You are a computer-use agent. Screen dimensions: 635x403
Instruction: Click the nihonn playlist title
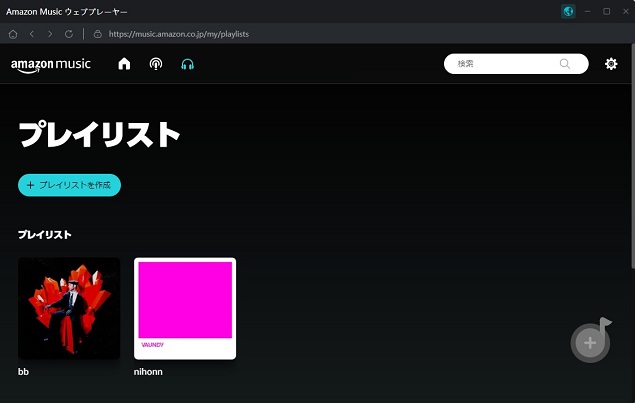[148, 372]
